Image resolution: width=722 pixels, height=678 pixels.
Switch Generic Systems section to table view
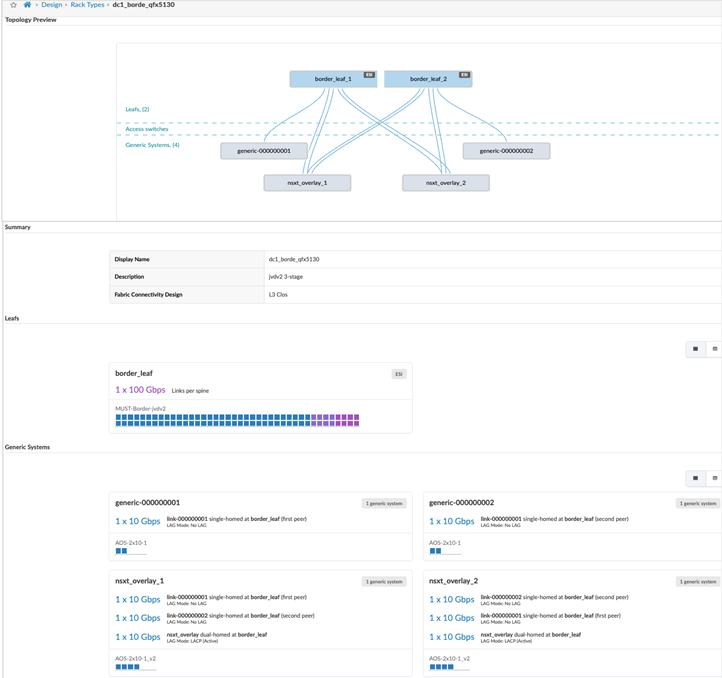pyautogui.click(x=714, y=478)
